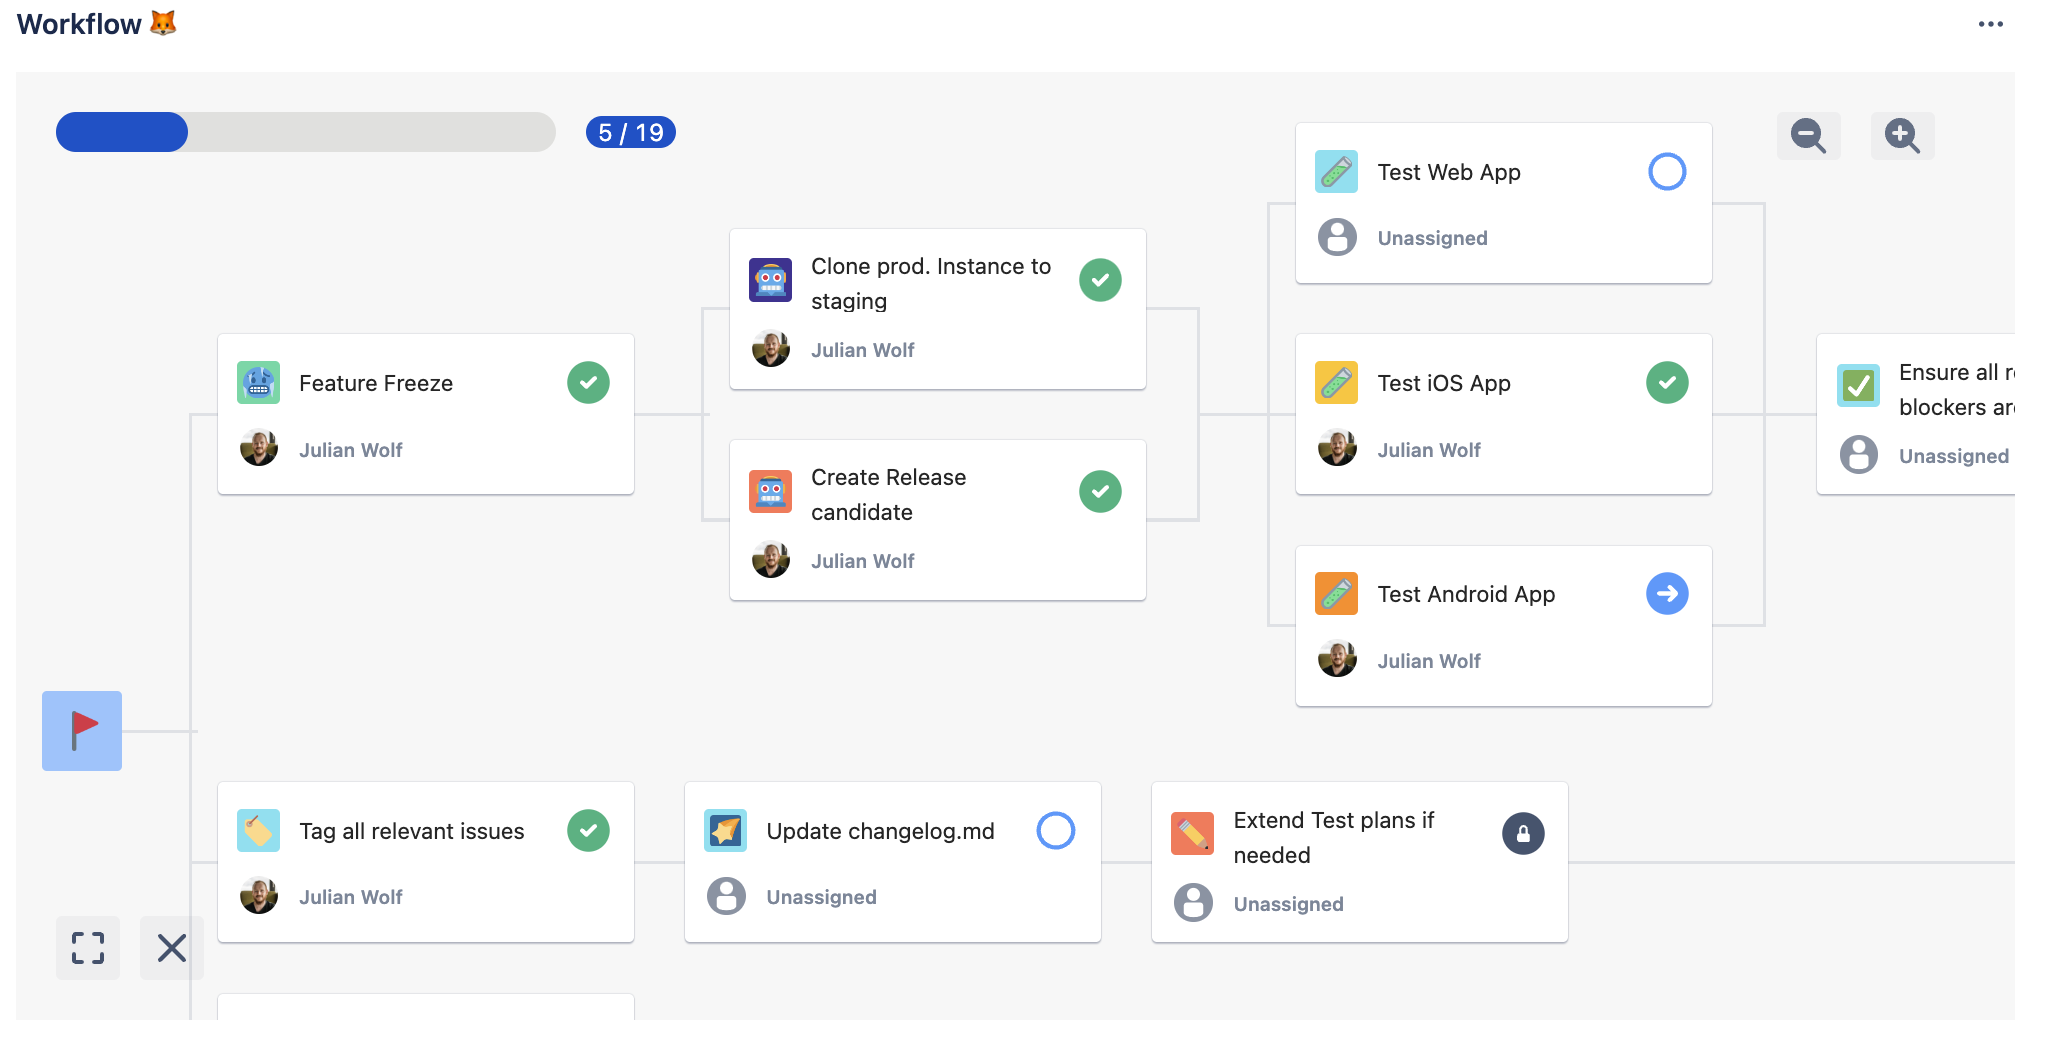Image resolution: width=2046 pixels, height=1038 pixels.
Task: Click Julian Wolf name on Feature Freeze
Action: pyautogui.click(x=351, y=450)
